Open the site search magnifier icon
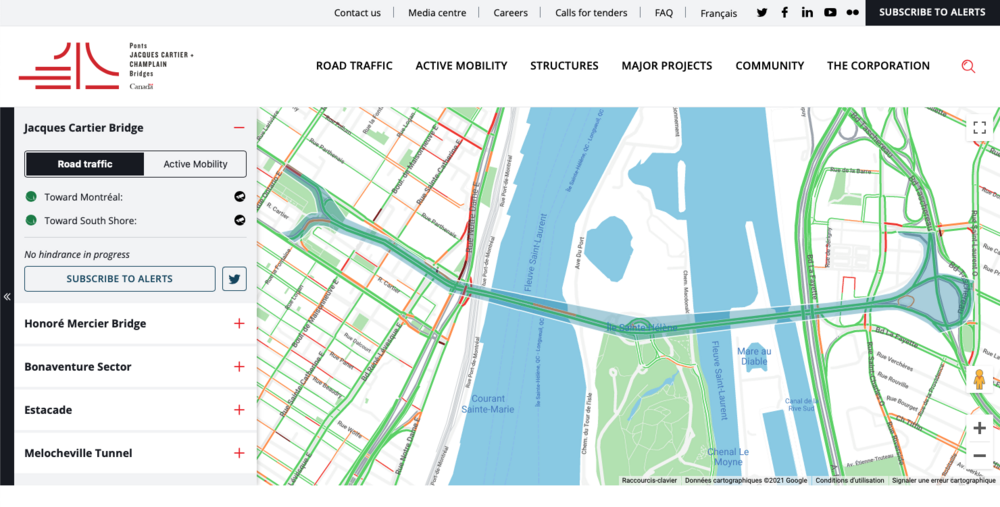 tap(968, 66)
